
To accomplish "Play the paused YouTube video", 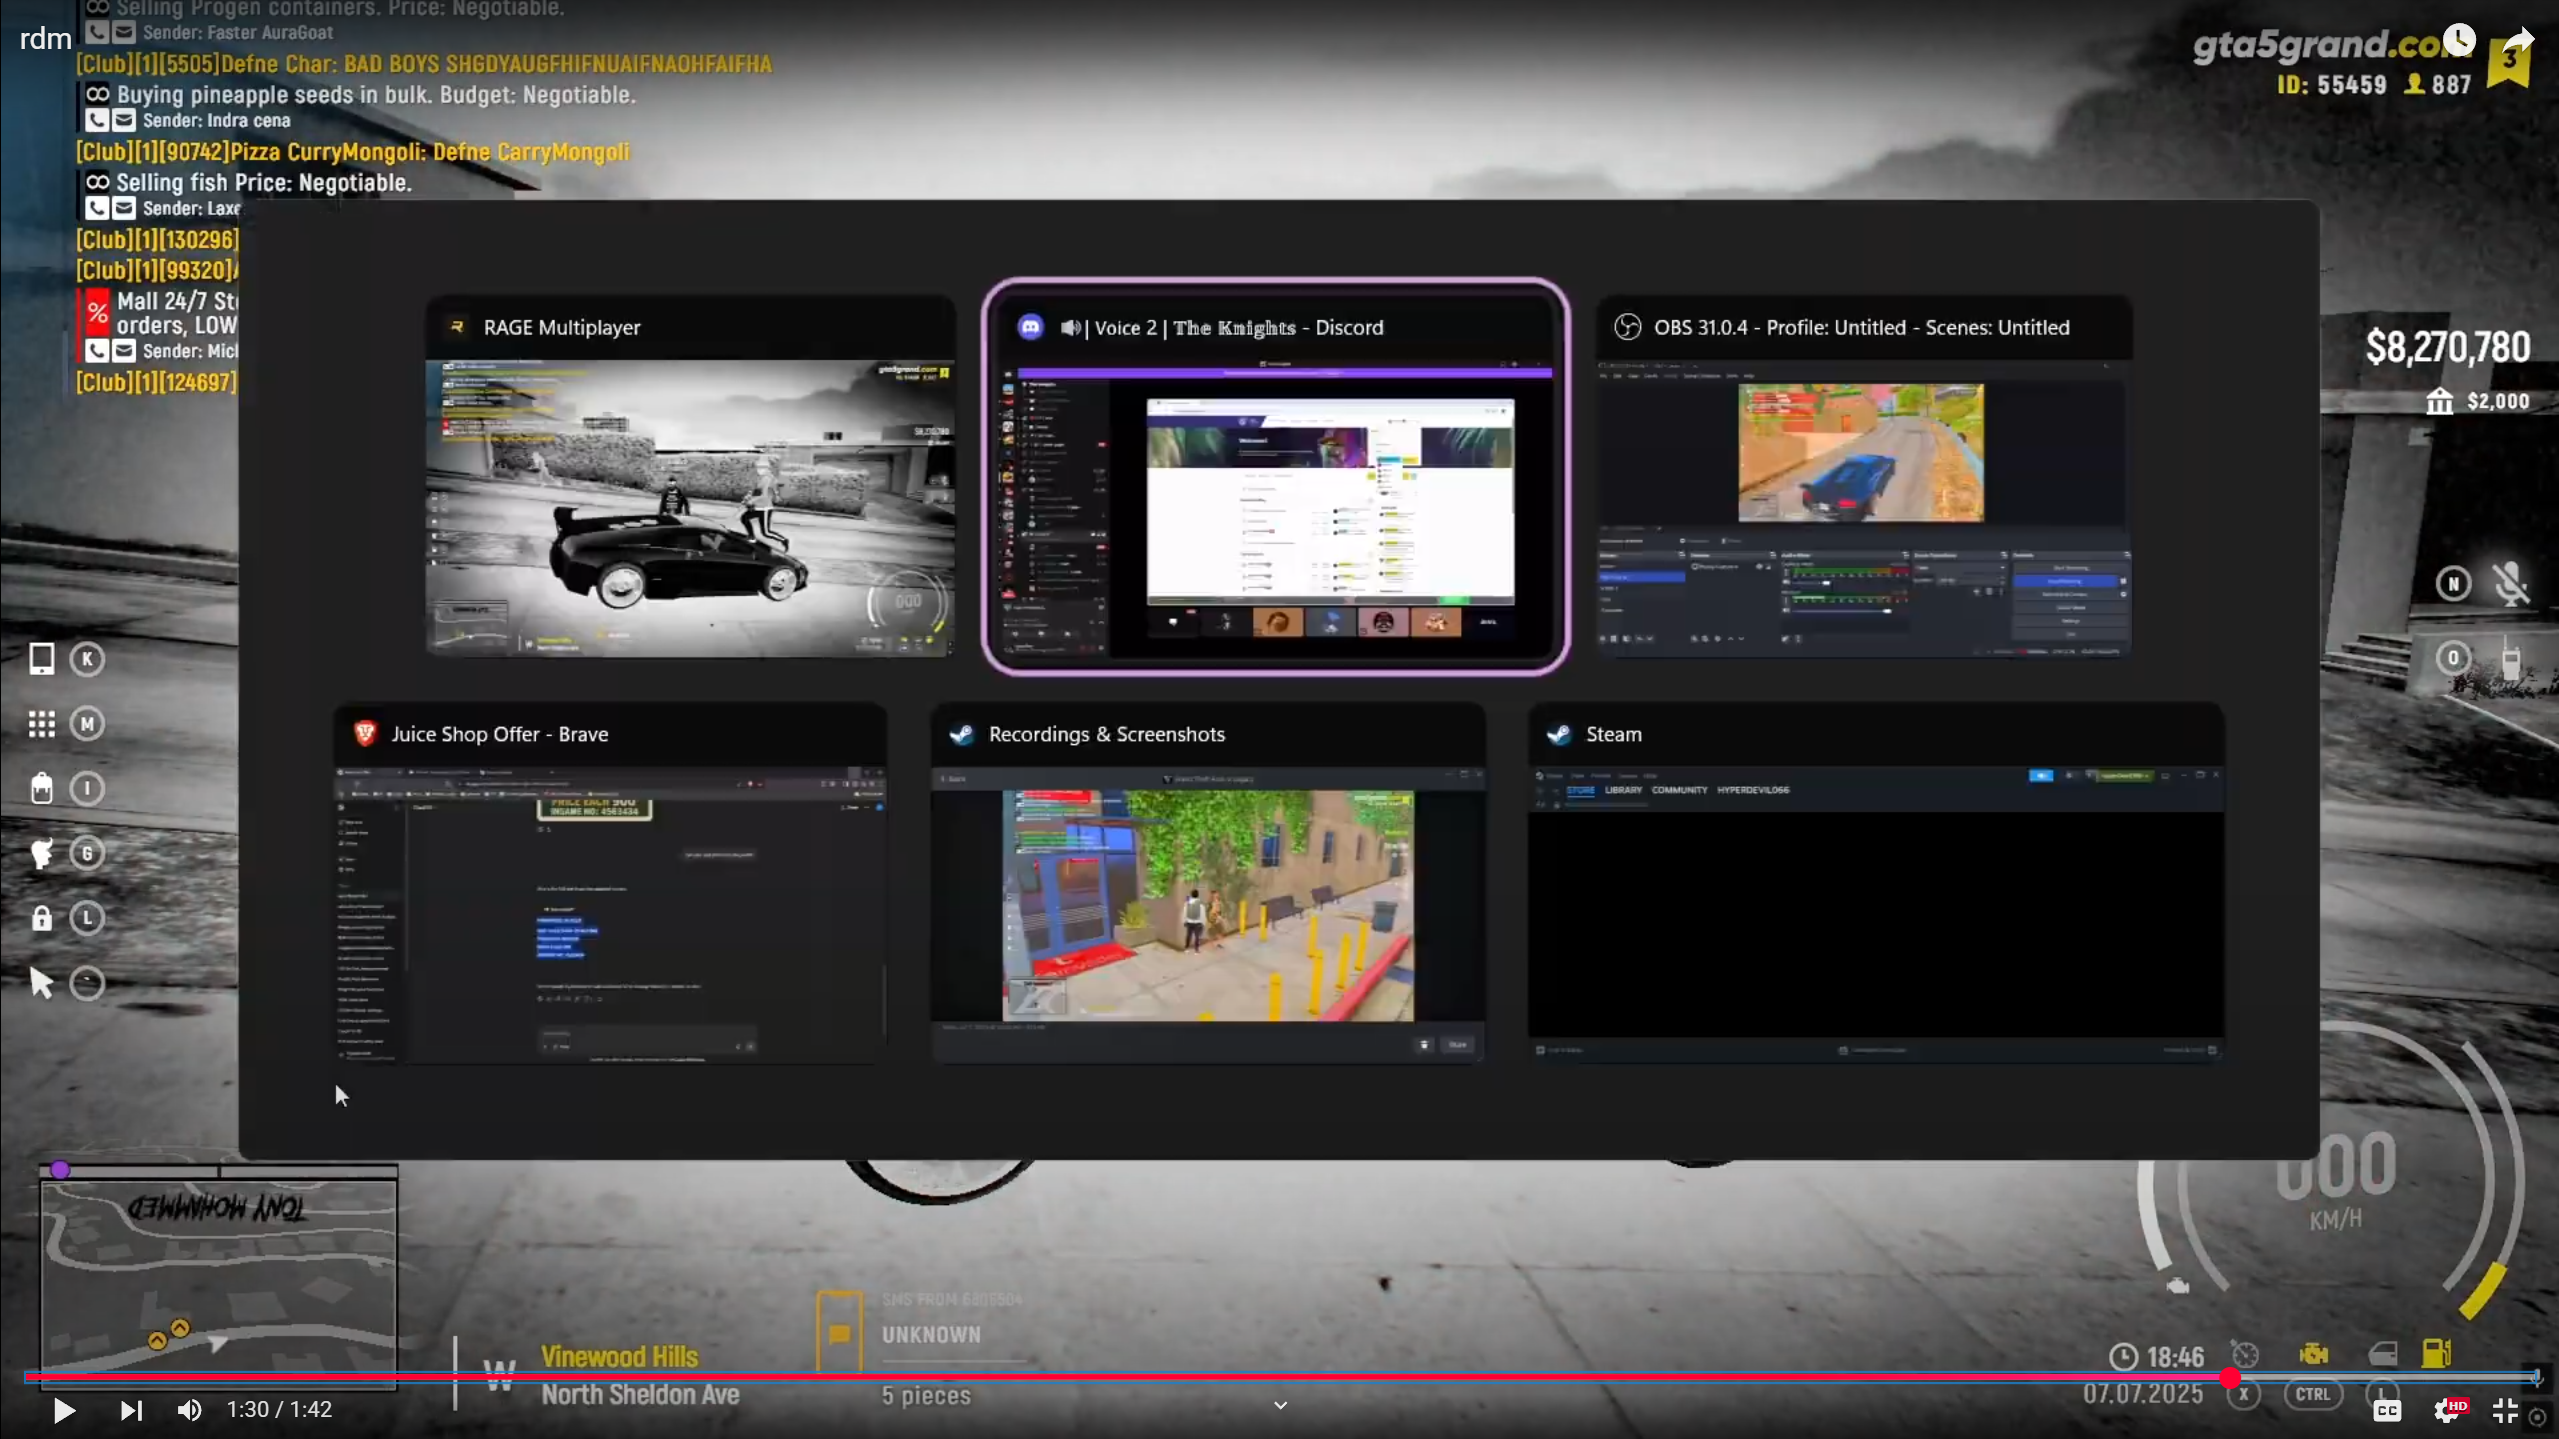I will [64, 1410].
